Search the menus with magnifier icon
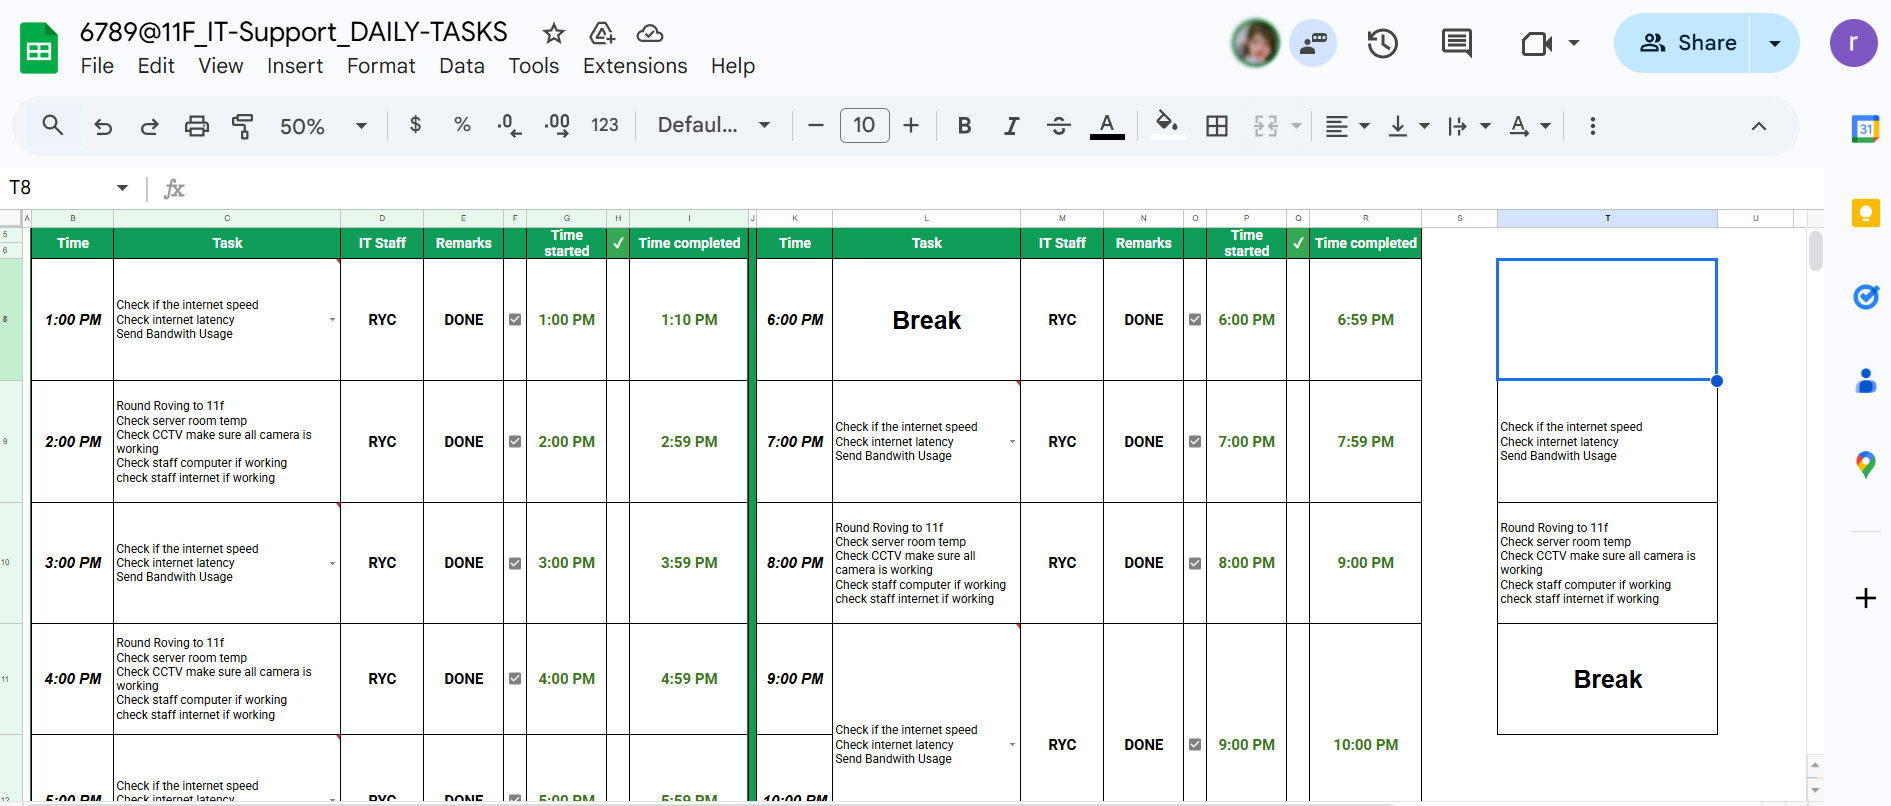The height and width of the screenshot is (806, 1891). 53,125
